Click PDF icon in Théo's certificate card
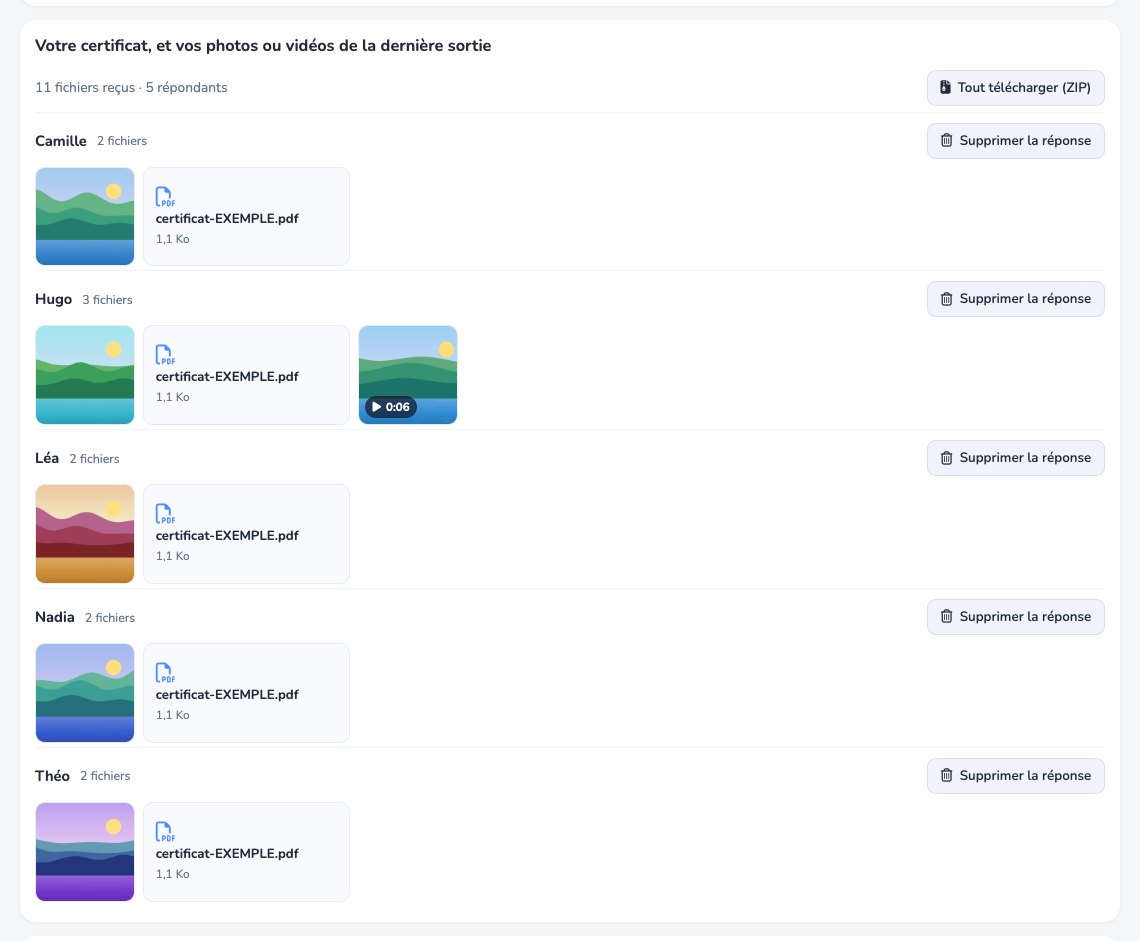Viewport: 1140px width, 941px height. 165,831
